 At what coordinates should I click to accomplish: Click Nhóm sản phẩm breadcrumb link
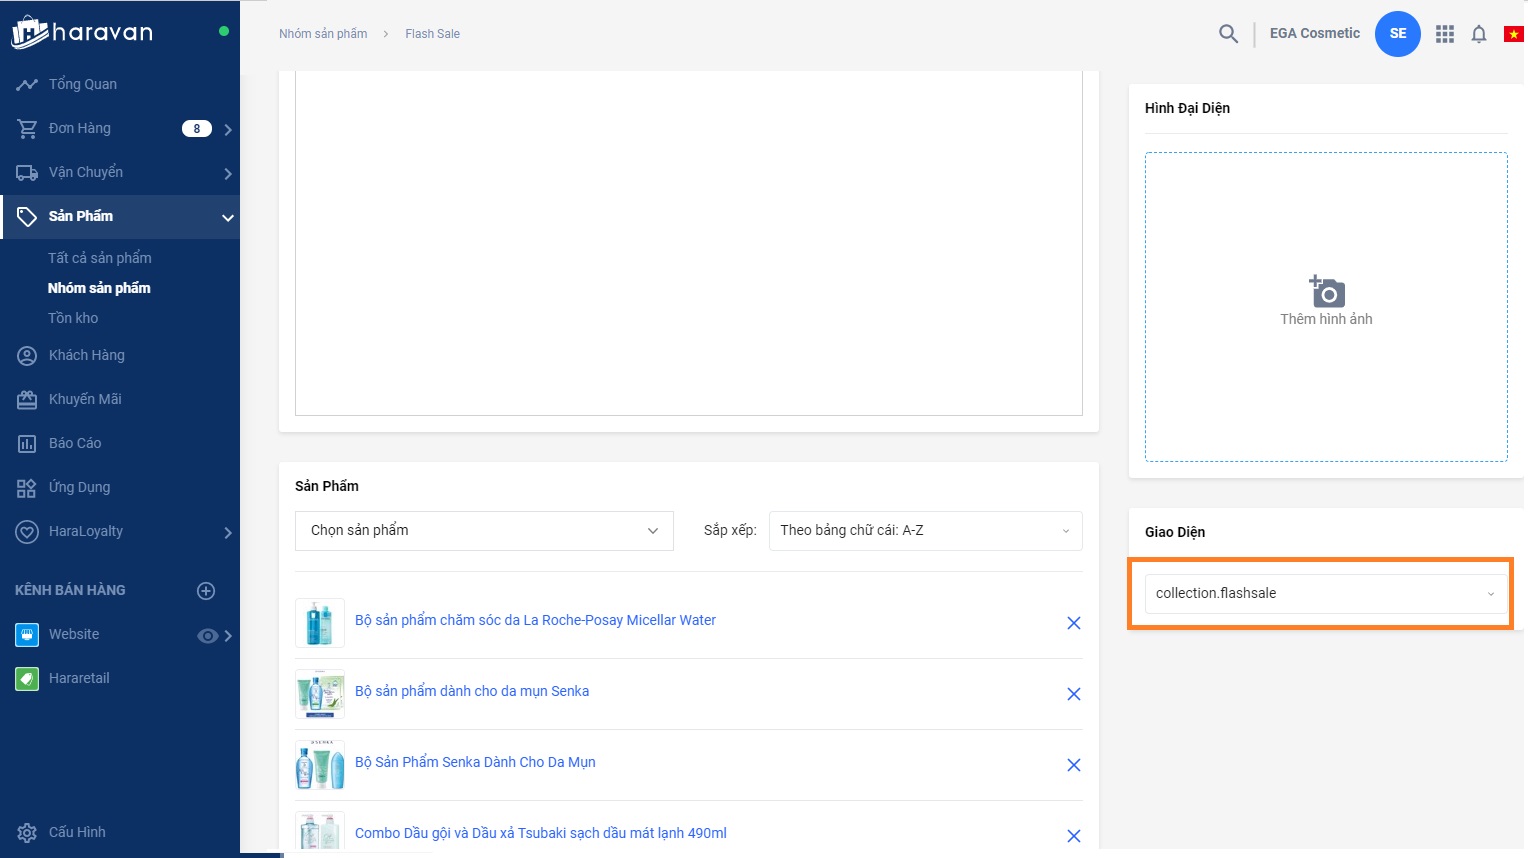pos(323,34)
